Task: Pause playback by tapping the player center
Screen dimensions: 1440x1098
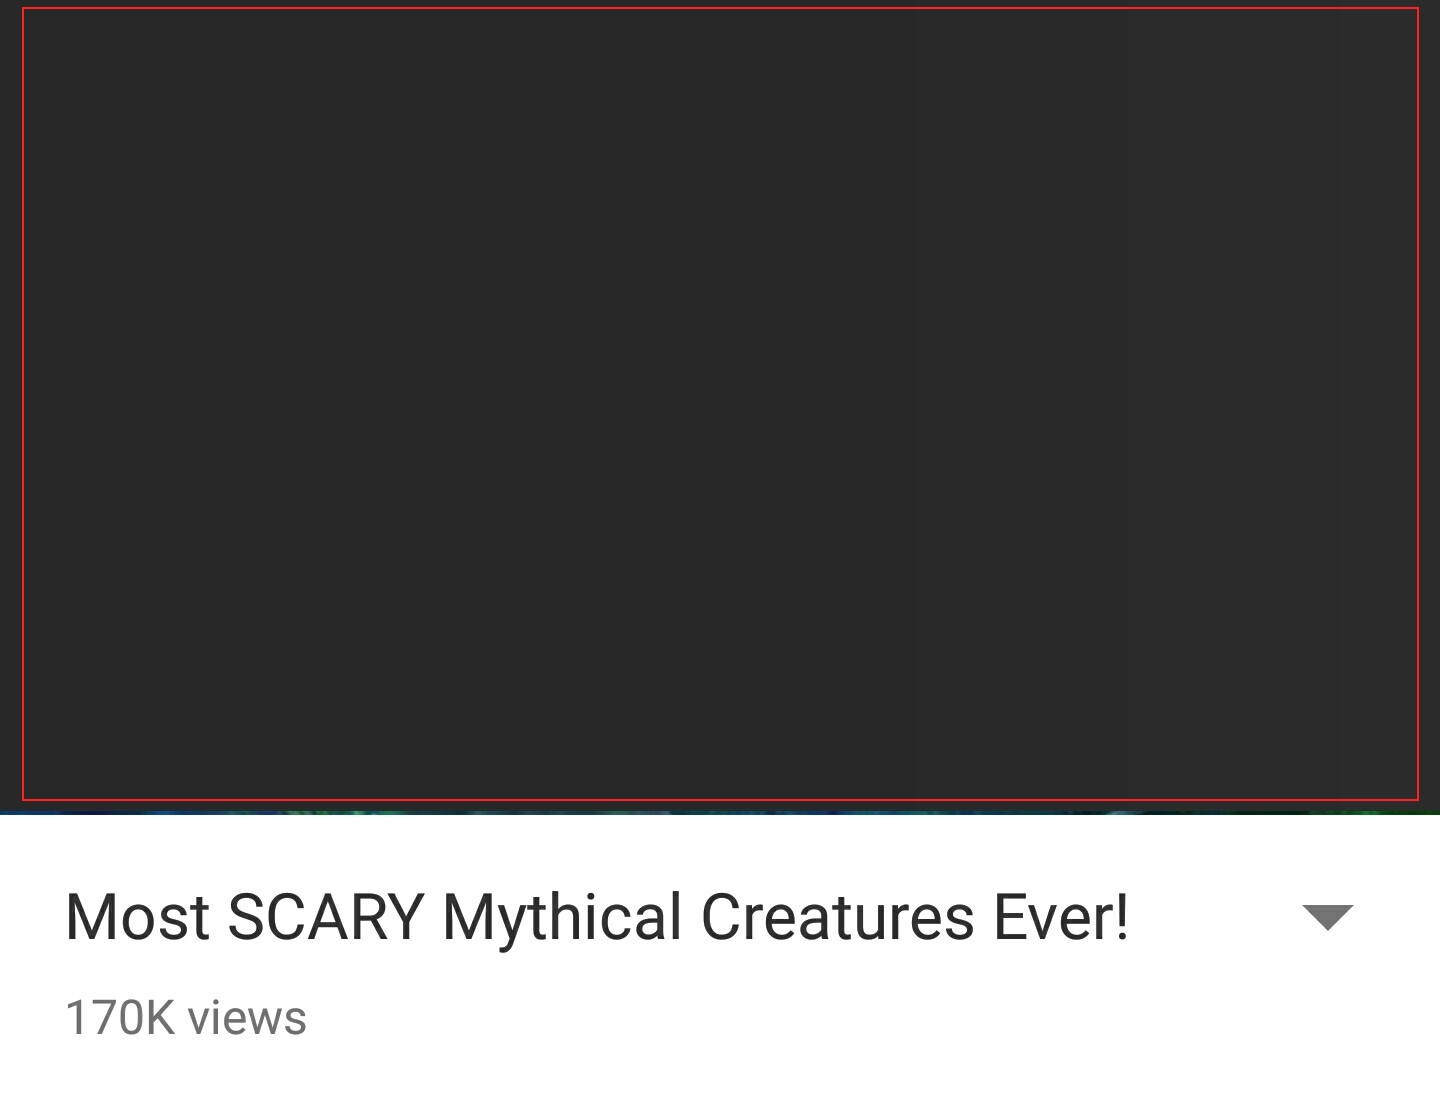Action: click(720, 404)
